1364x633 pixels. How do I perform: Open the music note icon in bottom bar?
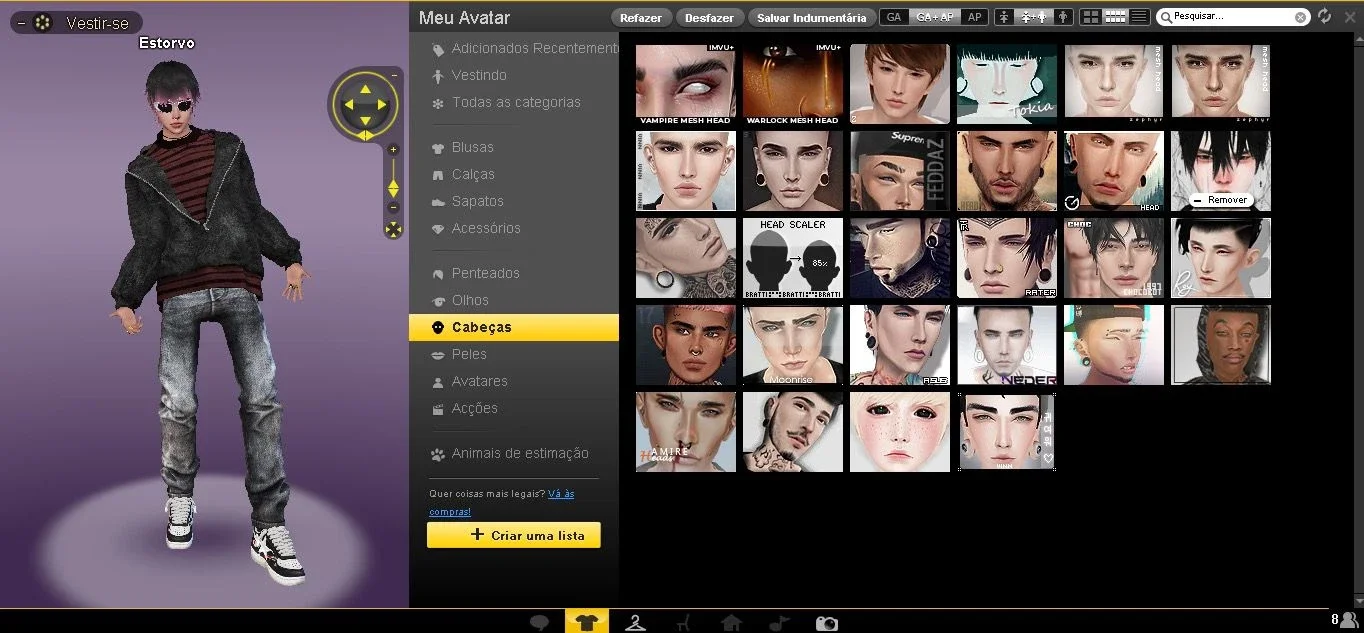(x=779, y=623)
